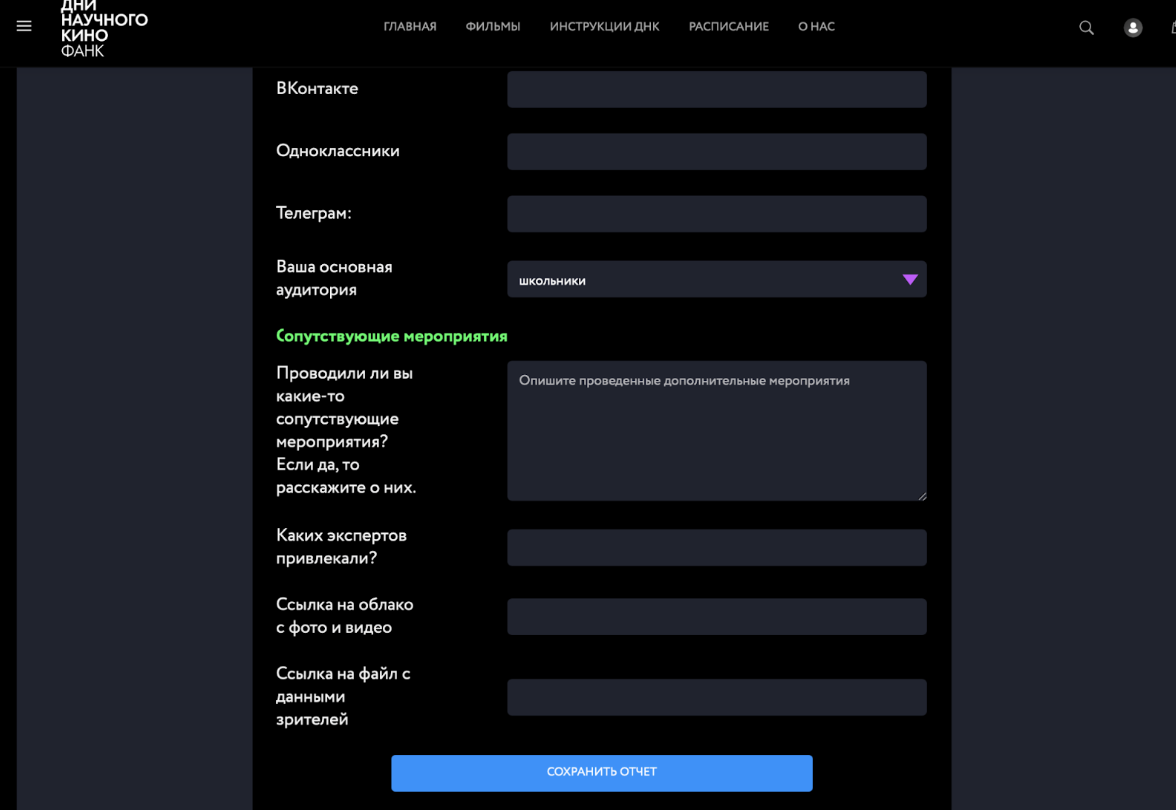Viewport: 1176px width, 810px height.
Task: Click the Телеграм input field
Action: (x=716, y=214)
